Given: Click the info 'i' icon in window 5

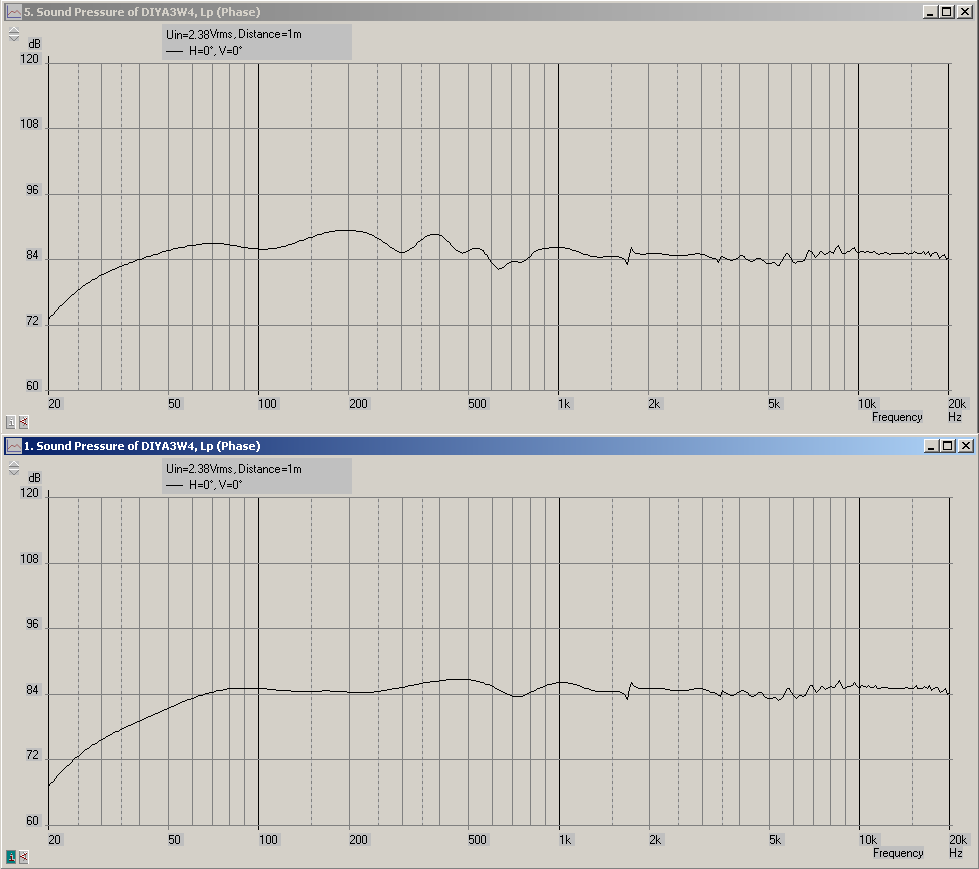Looking at the screenshot, I should [x=11, y=423].
